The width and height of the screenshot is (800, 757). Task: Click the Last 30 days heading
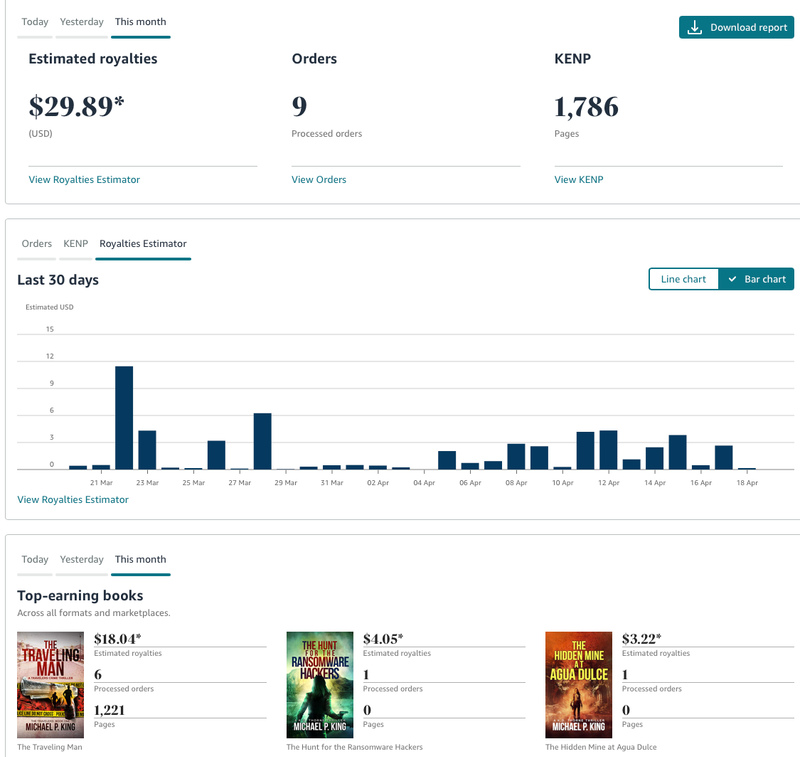pos(58,280)
